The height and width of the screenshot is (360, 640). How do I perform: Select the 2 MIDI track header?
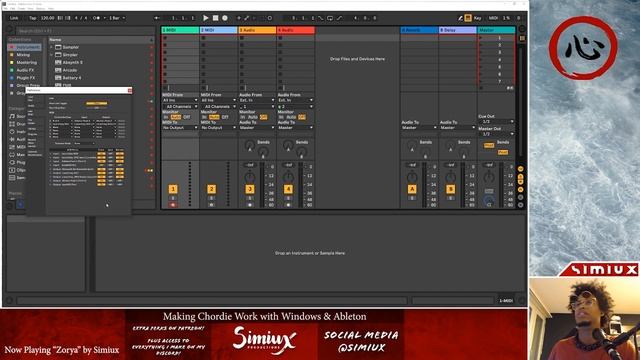point(218,30)
